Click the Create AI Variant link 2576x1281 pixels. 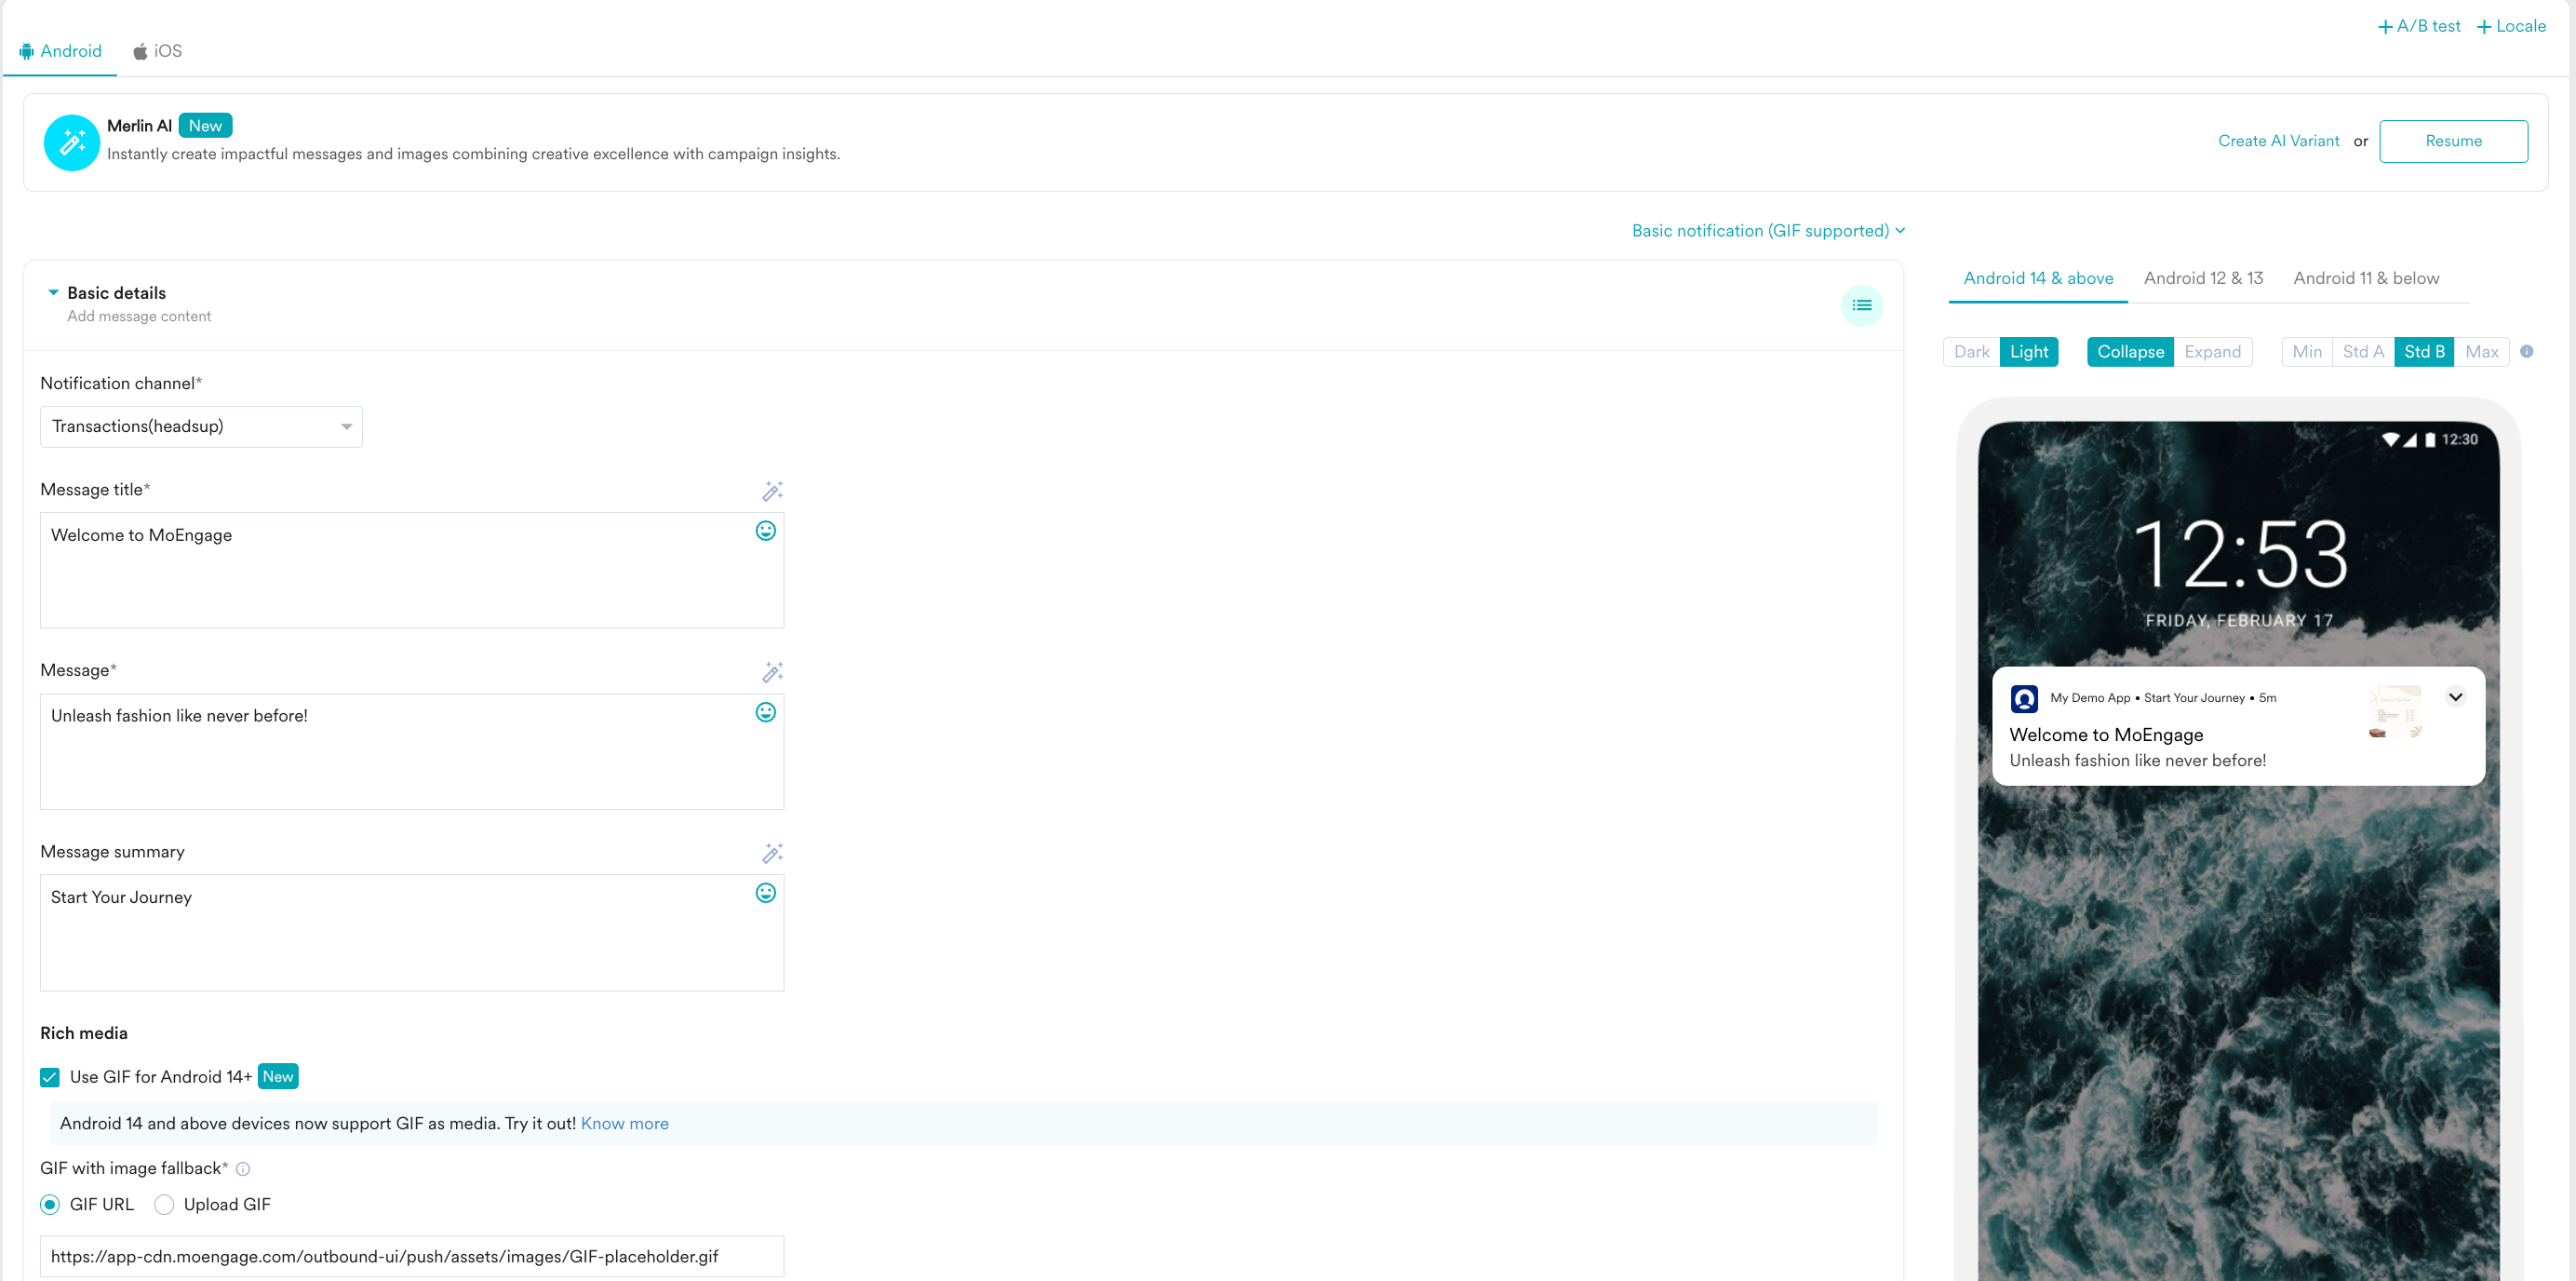pos(2278,141)
